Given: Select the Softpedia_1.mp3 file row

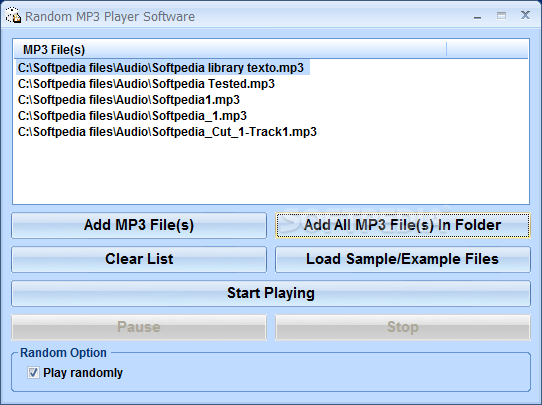Looking at the screenshot, I should coord(132,115).
